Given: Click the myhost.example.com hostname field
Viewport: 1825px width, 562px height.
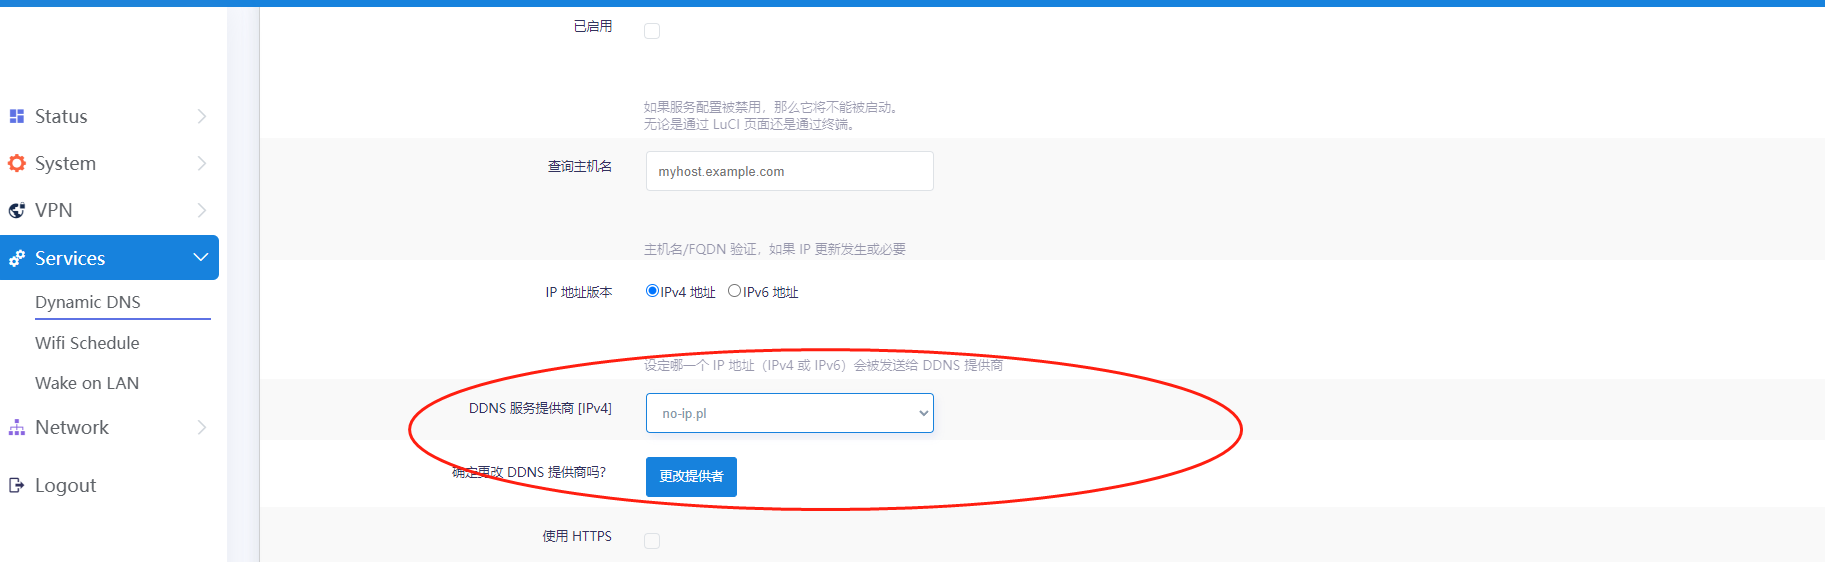Looking at the screenshot, I should [789, 171].
